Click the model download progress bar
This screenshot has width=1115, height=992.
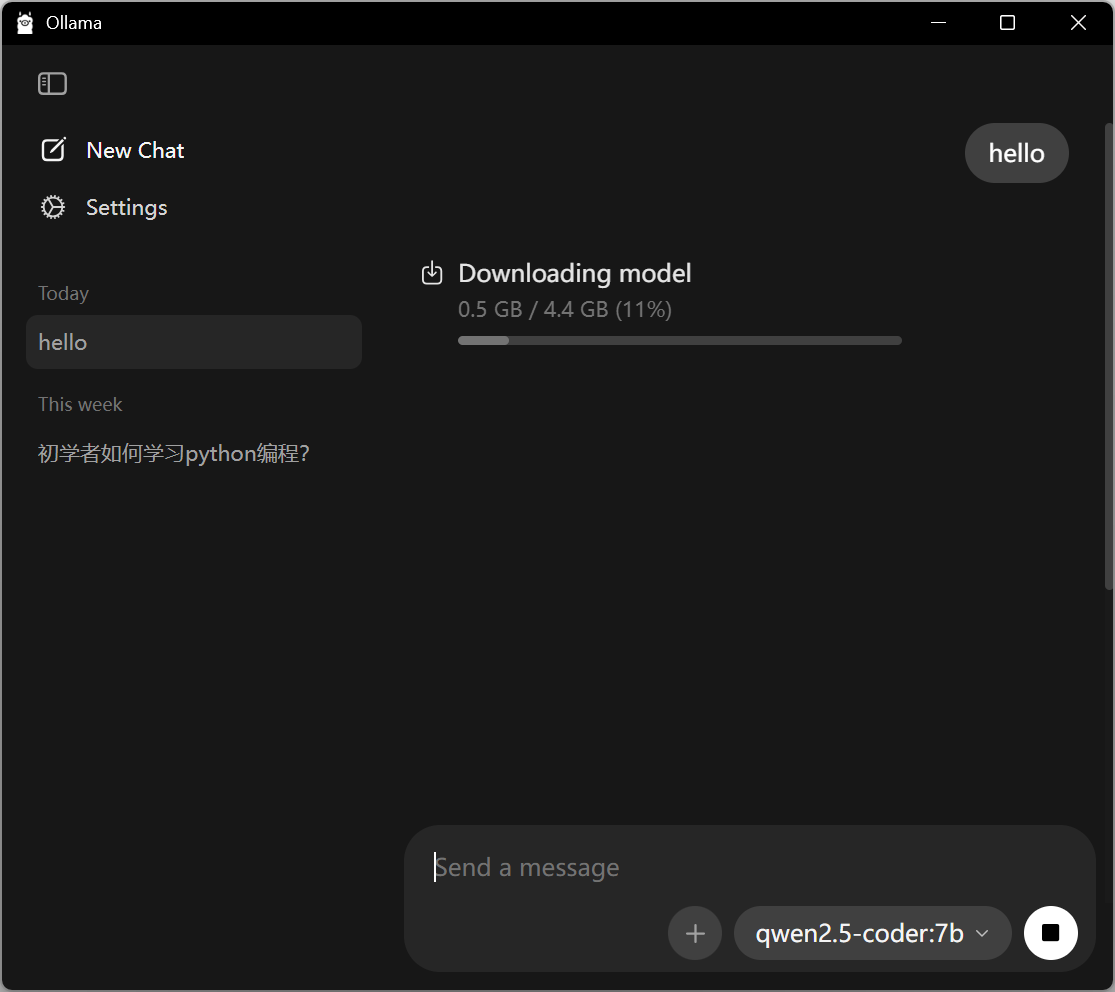680,341
